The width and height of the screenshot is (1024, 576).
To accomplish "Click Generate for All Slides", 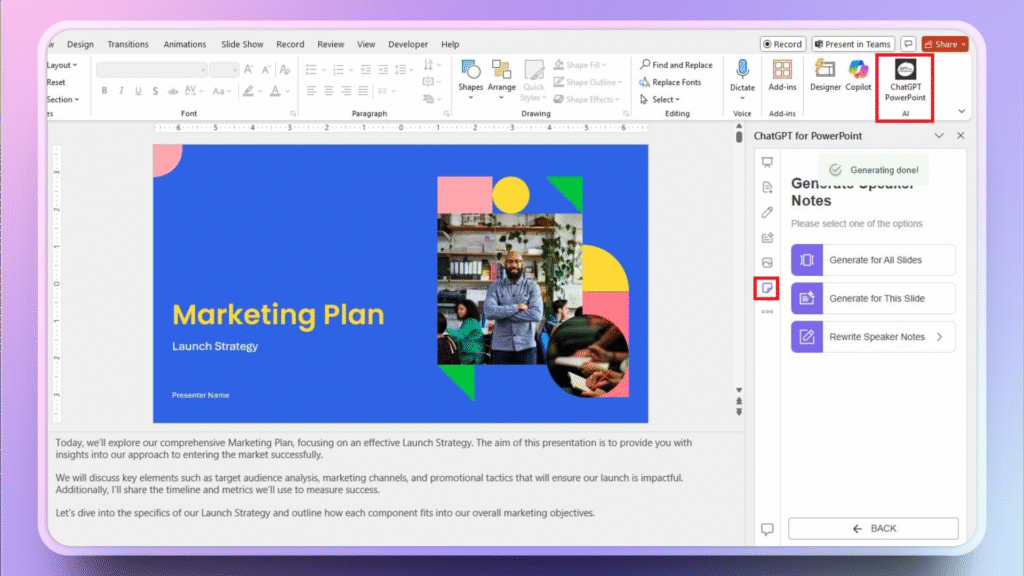I will pyautogui.click(x=872, y=260).
